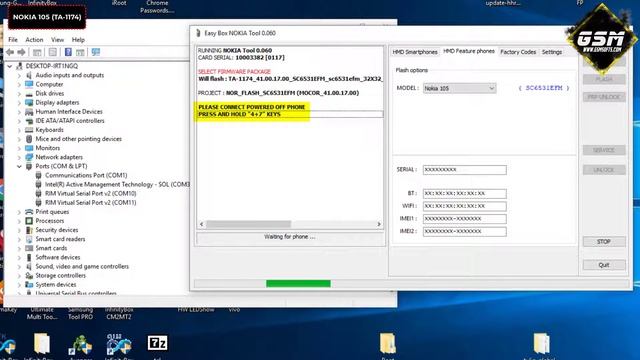Viewport: 640px width, 360px height.
Task: Click the greyed FLASH button
Action: (x=604, y=79)
